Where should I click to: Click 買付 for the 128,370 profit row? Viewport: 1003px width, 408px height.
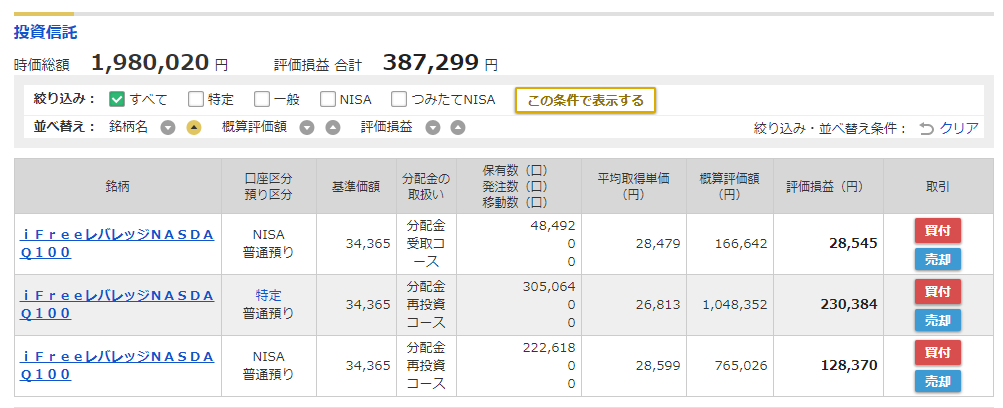937,352
